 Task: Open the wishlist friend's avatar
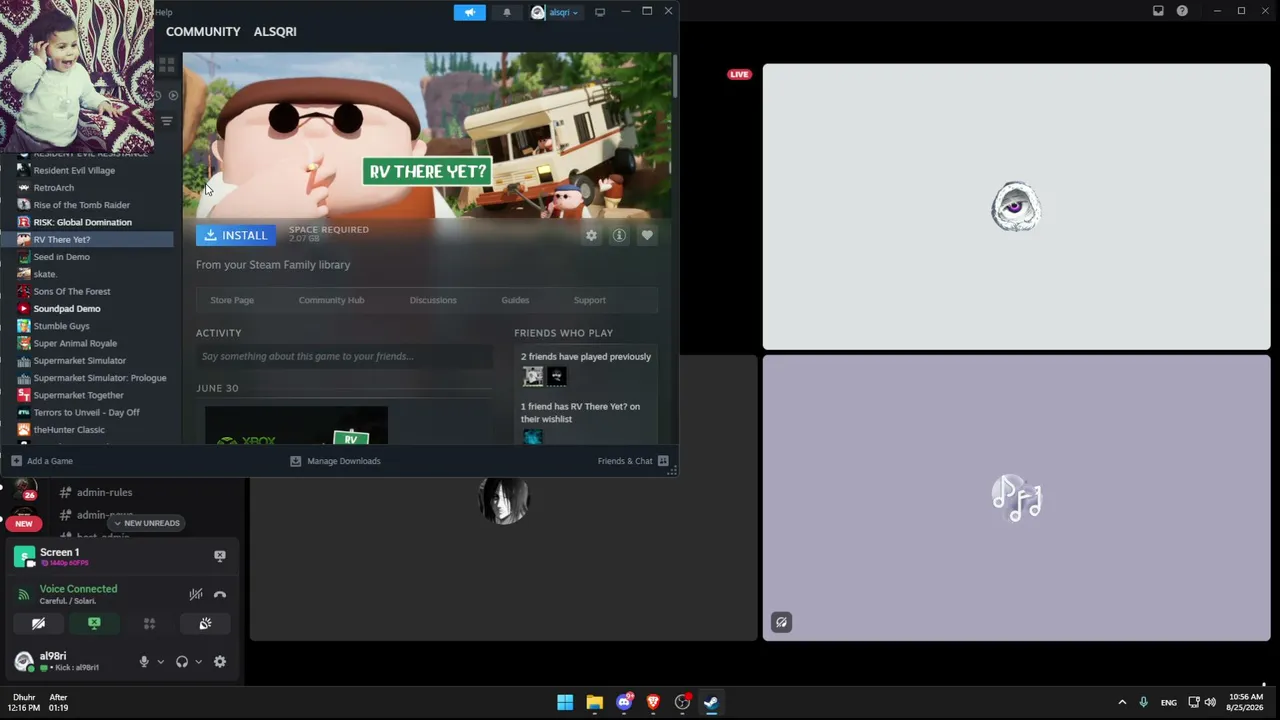pyautogui.click(x=532, y=437)
